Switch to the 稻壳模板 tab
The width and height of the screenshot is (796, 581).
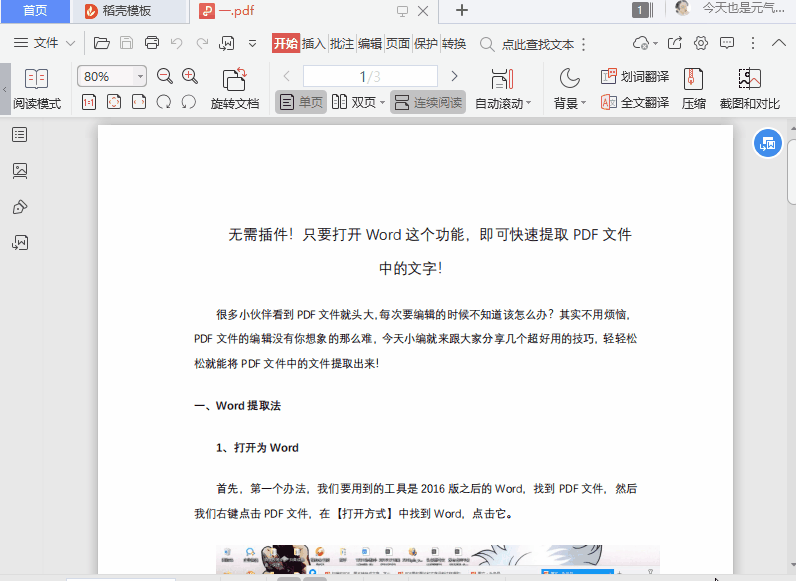click(x=127, y=11)
